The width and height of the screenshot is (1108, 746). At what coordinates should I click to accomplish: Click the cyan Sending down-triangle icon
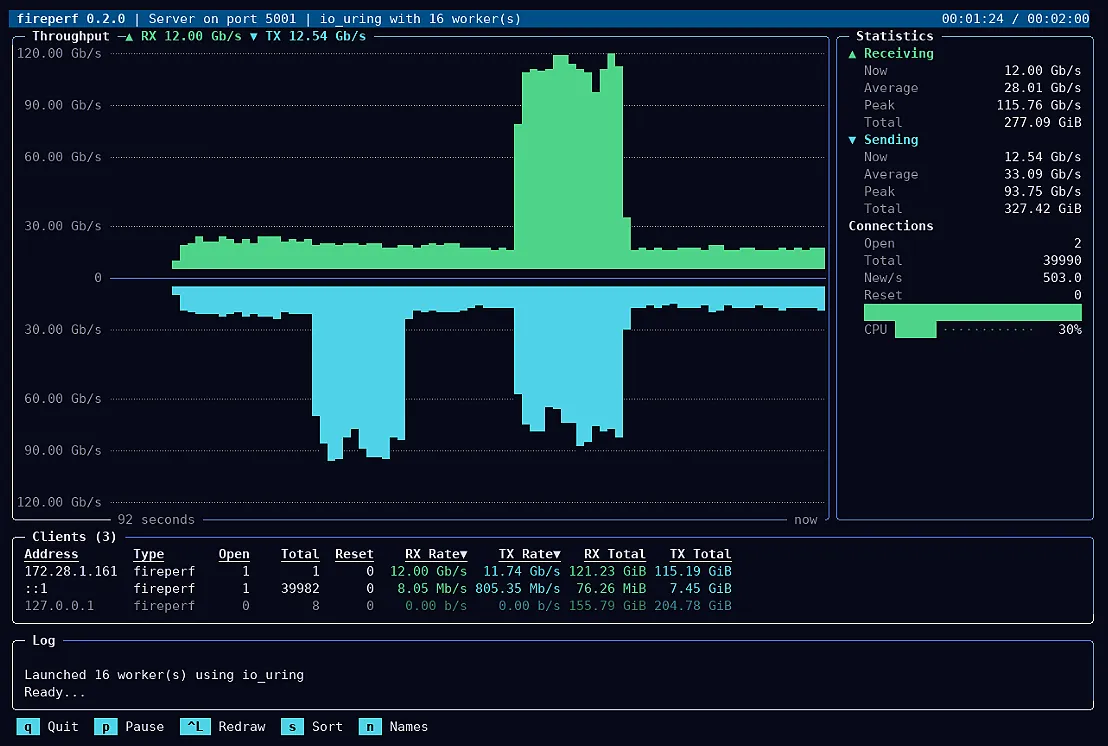[852, 140]
